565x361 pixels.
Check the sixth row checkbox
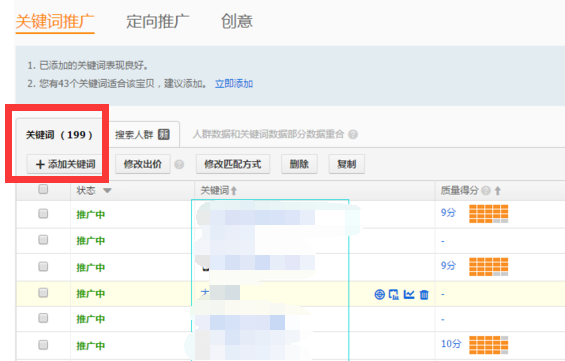coord(43,345)
